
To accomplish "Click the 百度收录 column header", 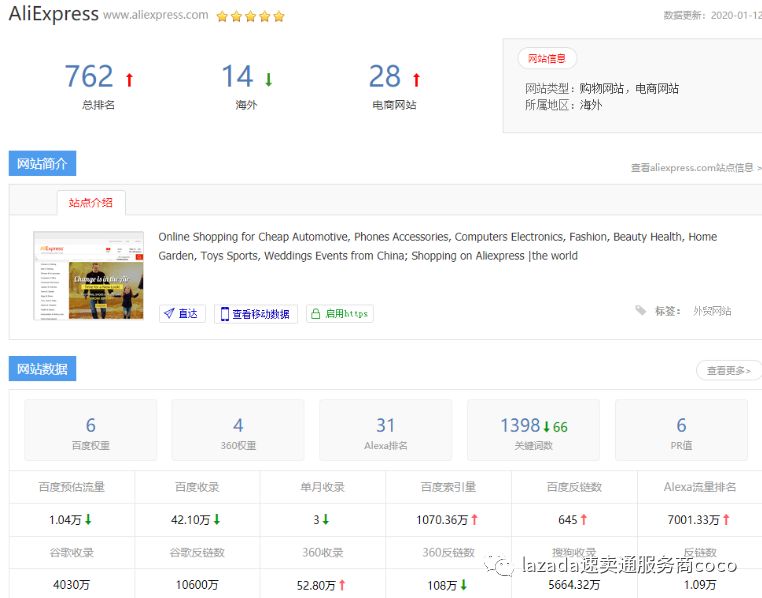I will click(x=197, y=487).
